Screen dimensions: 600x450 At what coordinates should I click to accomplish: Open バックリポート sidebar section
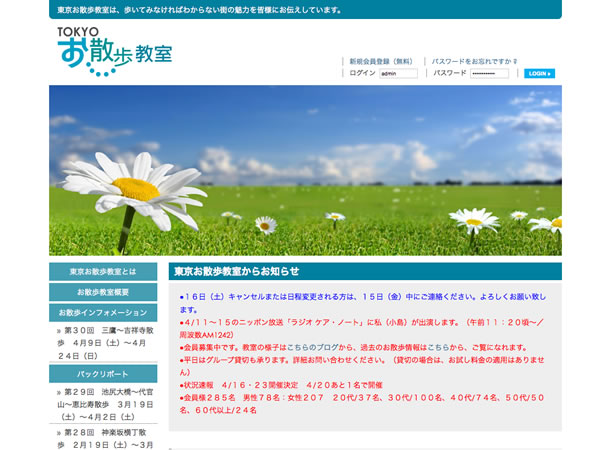(103, 372)
